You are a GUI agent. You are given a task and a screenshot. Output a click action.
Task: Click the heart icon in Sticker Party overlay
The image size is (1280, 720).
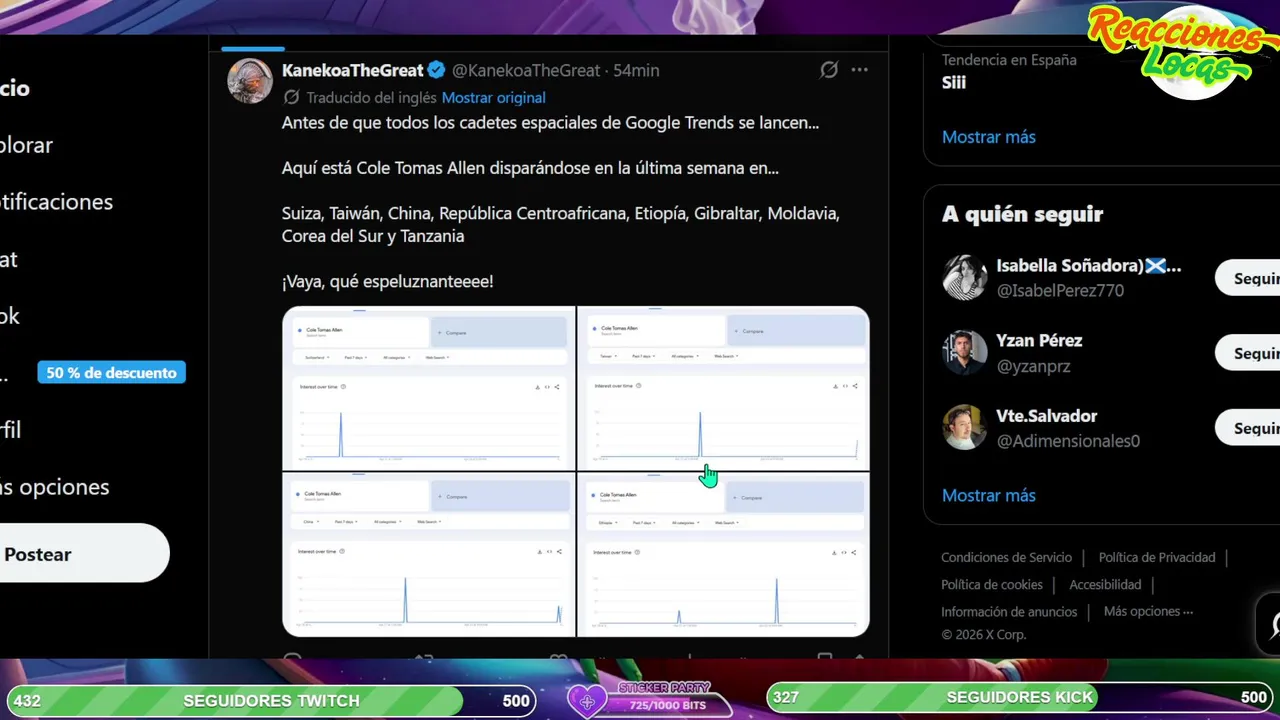point(587,701)
